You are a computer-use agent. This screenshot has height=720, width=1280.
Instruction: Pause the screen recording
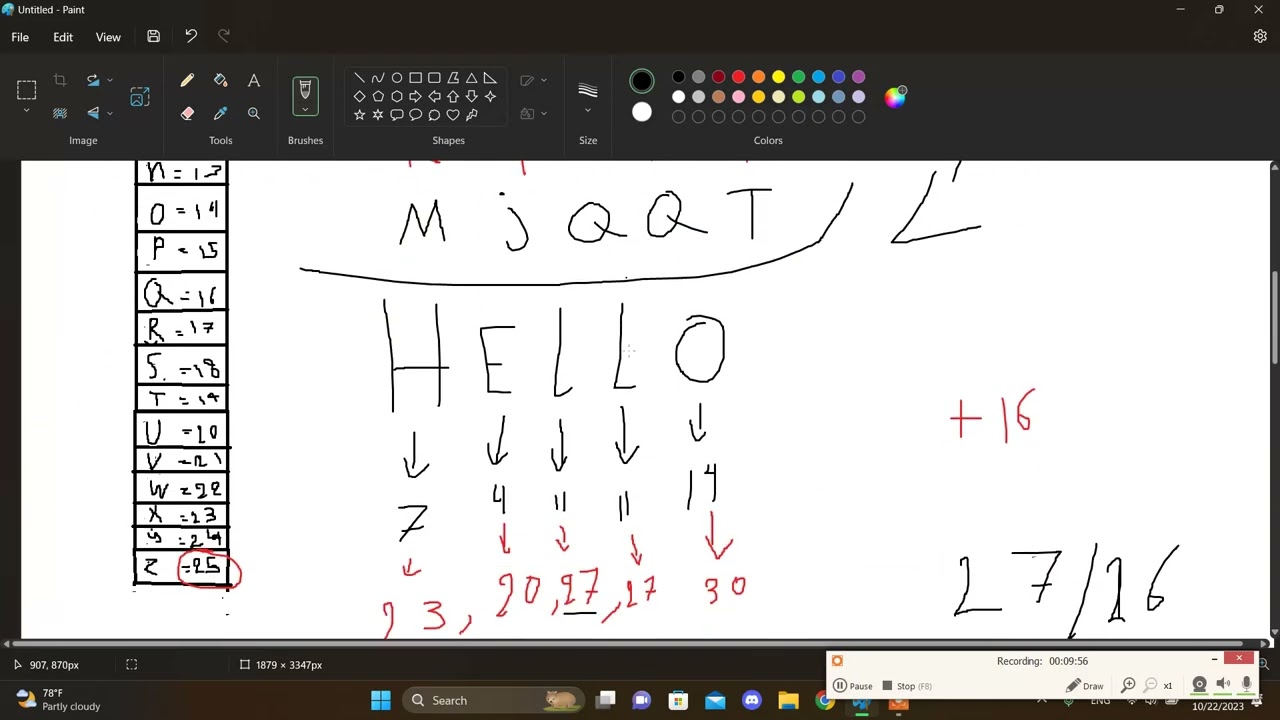(x=853, y=686)
